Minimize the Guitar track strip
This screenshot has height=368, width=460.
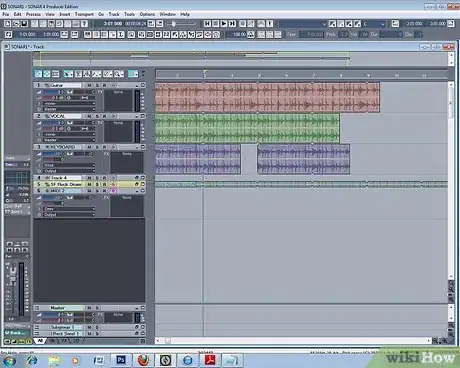[137, 85]
